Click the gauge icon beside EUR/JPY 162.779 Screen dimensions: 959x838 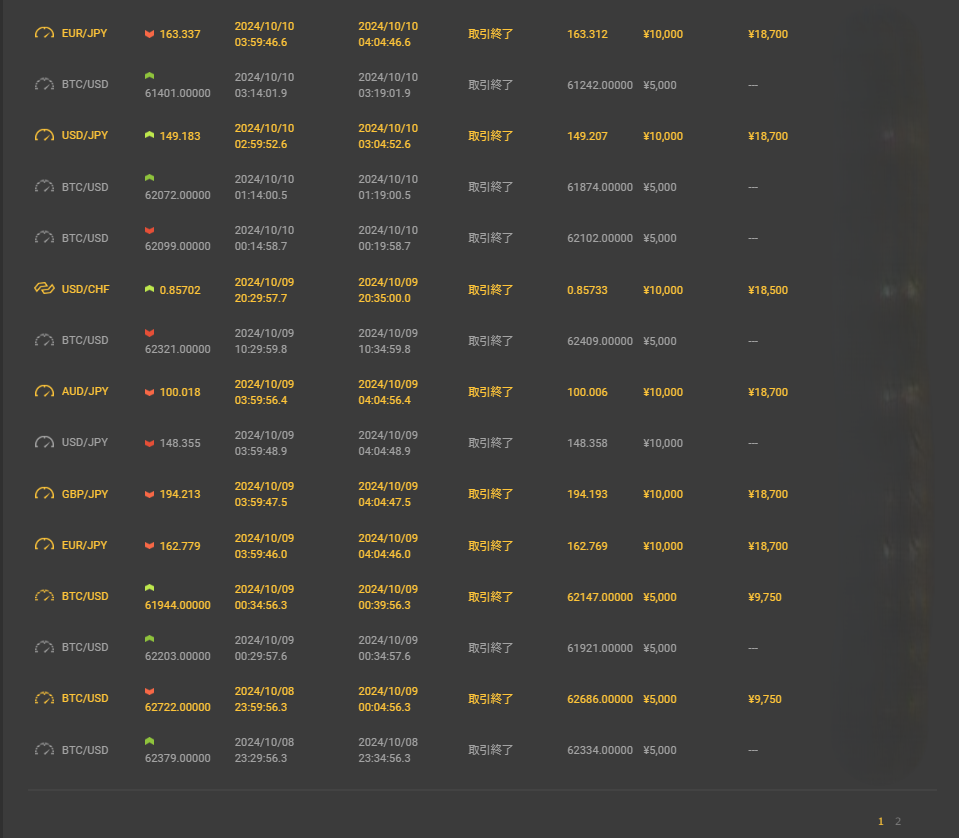(44, 544)
